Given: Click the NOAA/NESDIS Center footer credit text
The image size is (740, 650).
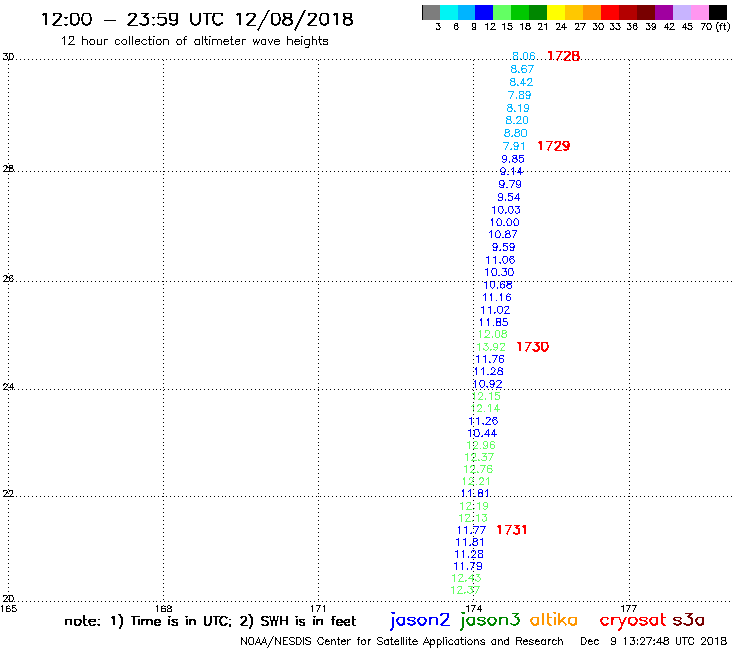Looking at the screenshot, I should (402, 641).
